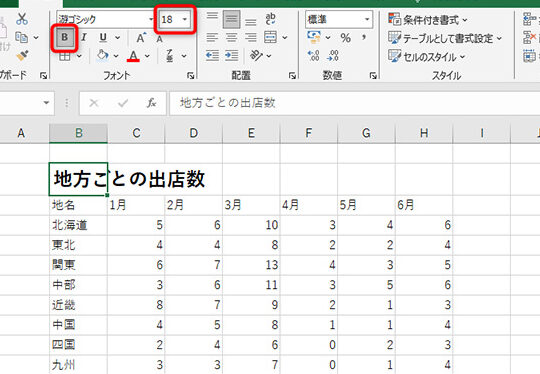
Task: Select the 3月 header cell
Action: coord(251,205)
